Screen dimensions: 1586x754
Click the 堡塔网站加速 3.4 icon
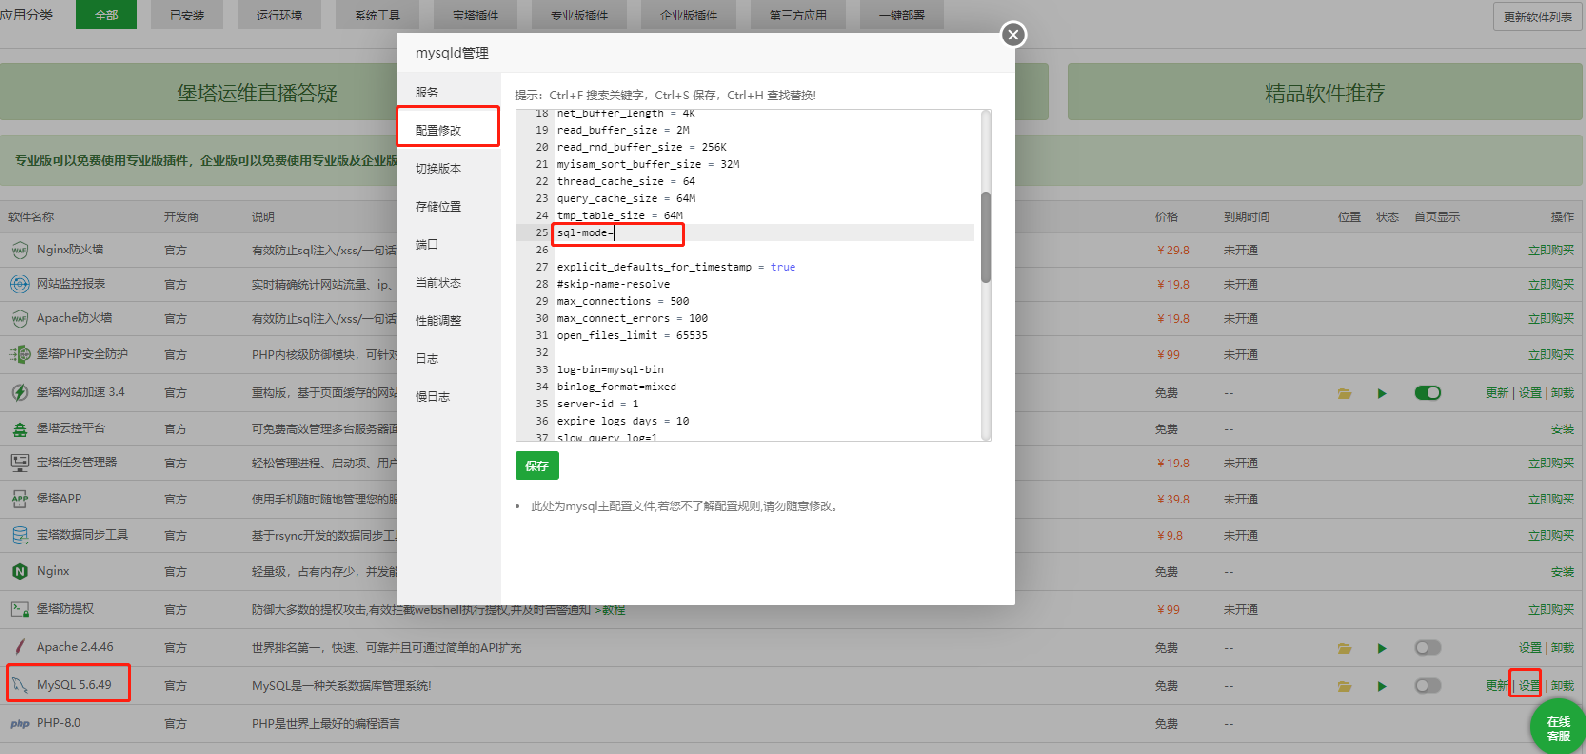click(x=20, y=392)
